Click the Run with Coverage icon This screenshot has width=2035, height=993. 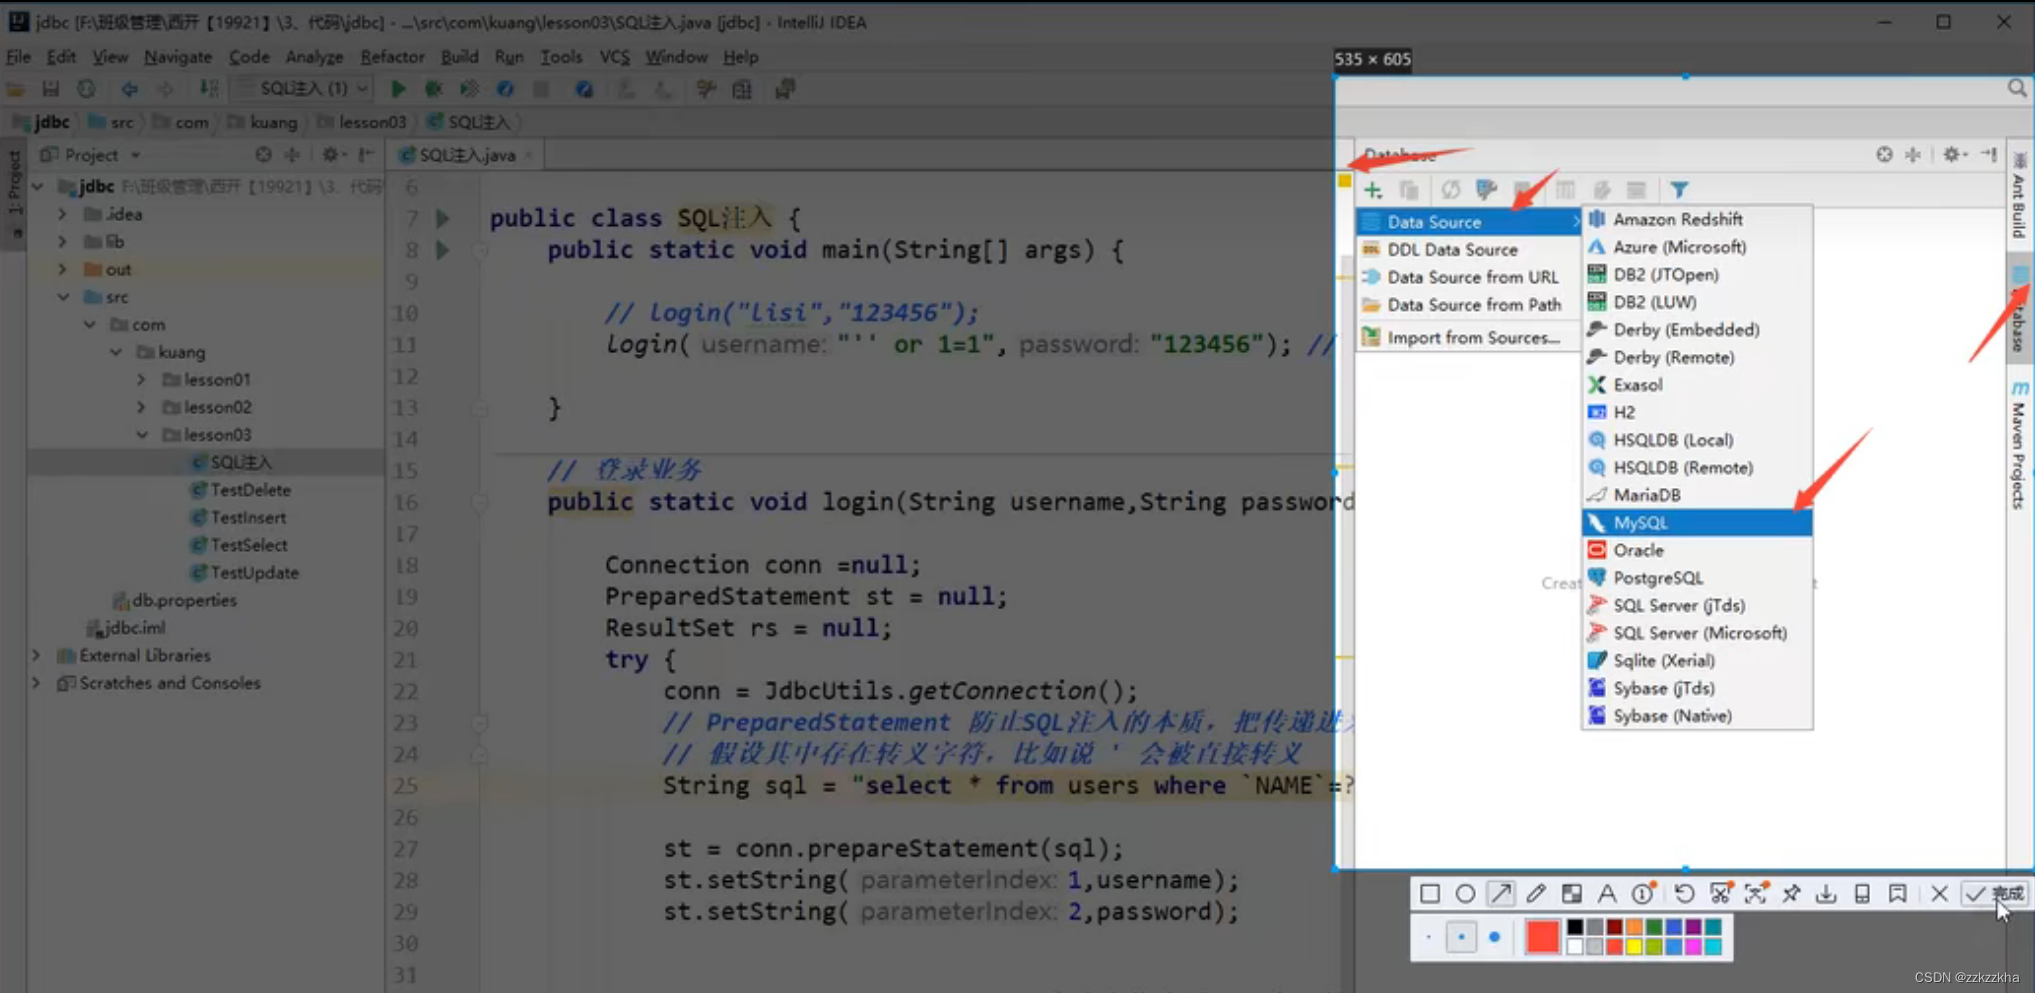pyautogui.click(x=469, y=89)
